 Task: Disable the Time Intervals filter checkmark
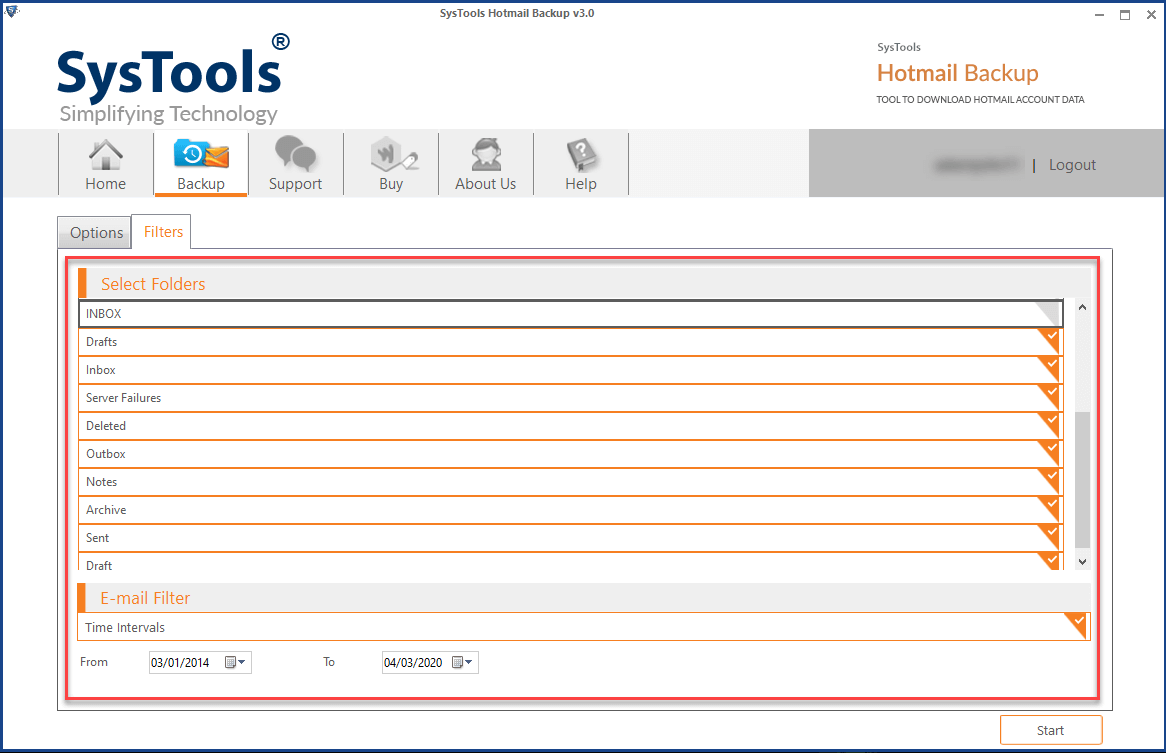click(x=1077, y=623)
